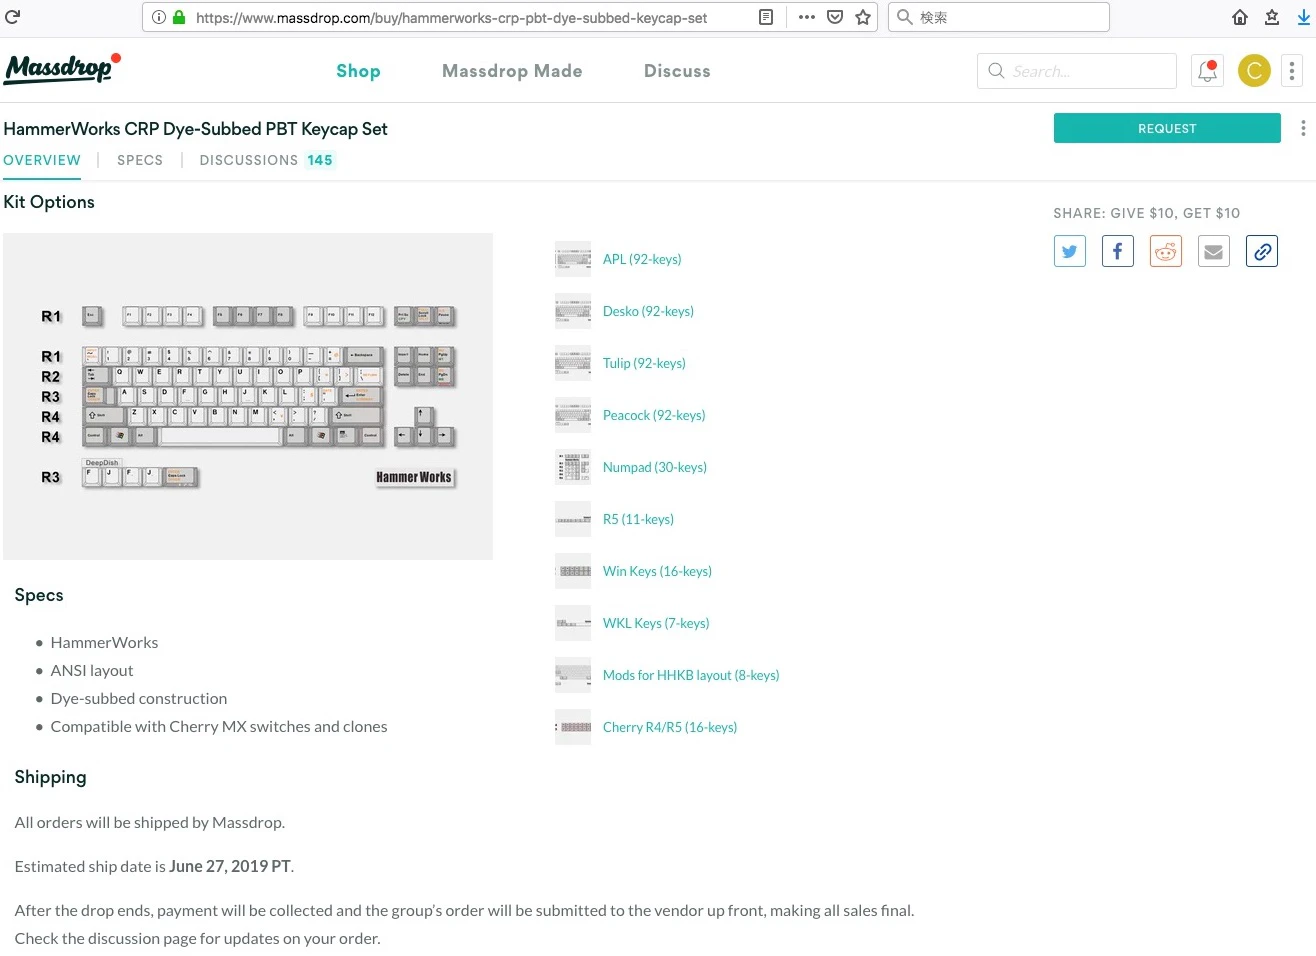Open the Discuss navigation item
Viewport: 1316px width, 956px height.
pyautogui.click(x=677, y=71)
